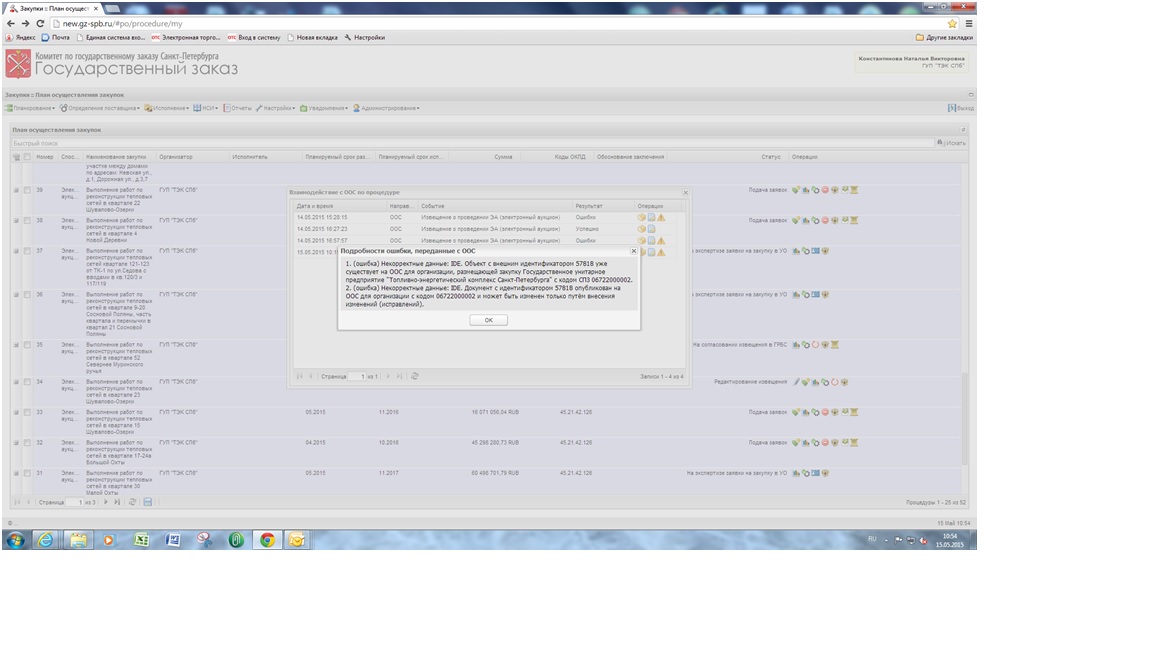The height and width of the screenshot is (648, 1152).
Task: Expand row 31 details
Action: coord(16,473)
